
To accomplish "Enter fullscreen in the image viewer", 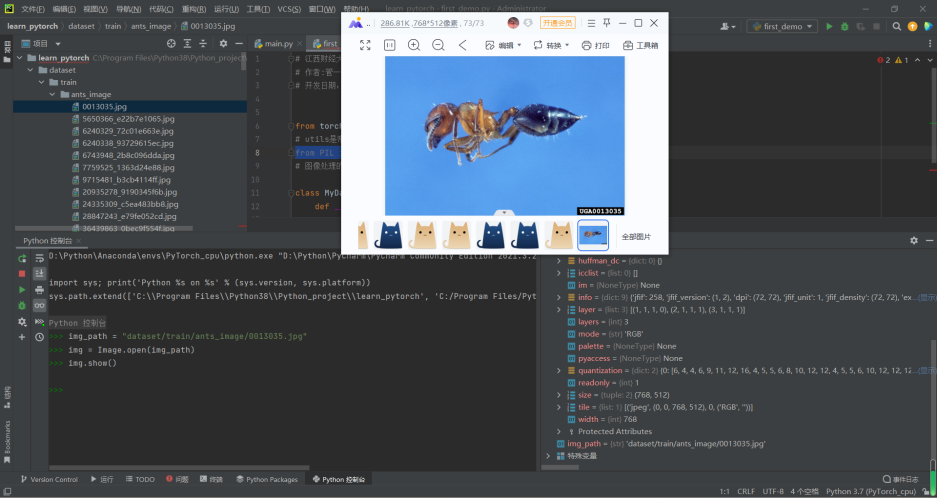I will pyautogui.click(x=365, y=45).
